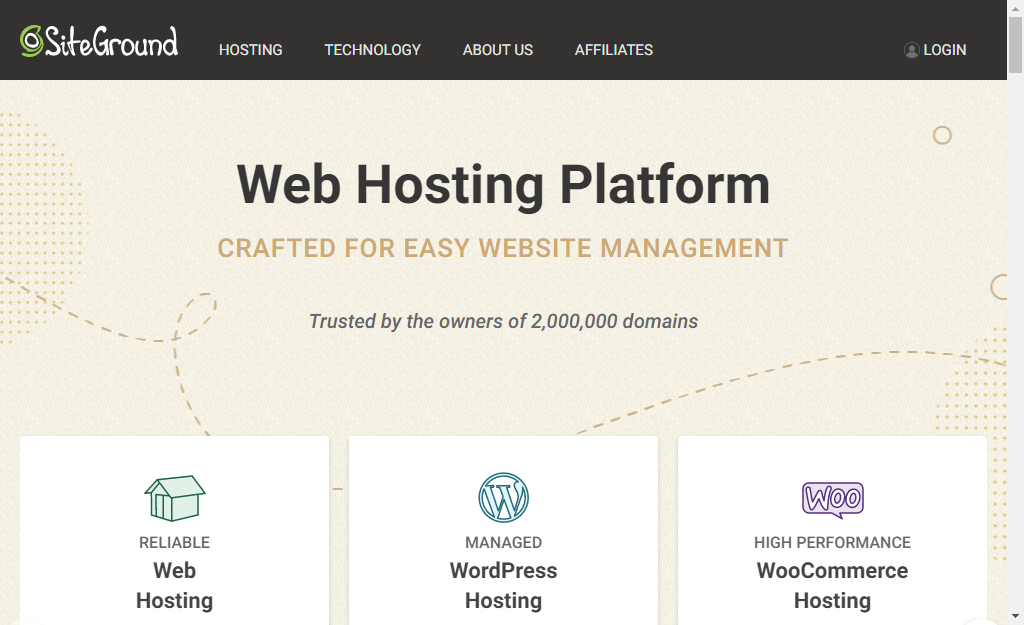Click the green house Web Hosting icon
1024x625 pixels.
[x=174, y=498]
